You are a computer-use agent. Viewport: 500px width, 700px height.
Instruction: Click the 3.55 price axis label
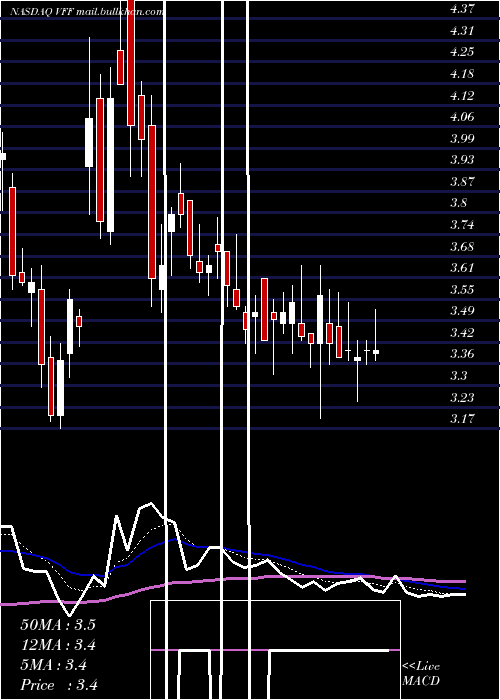(462, 289)
